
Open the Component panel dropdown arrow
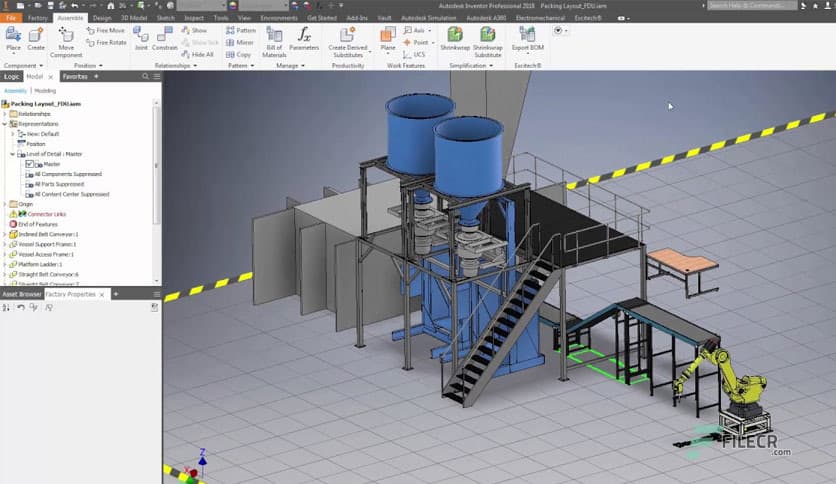(41, 66)
